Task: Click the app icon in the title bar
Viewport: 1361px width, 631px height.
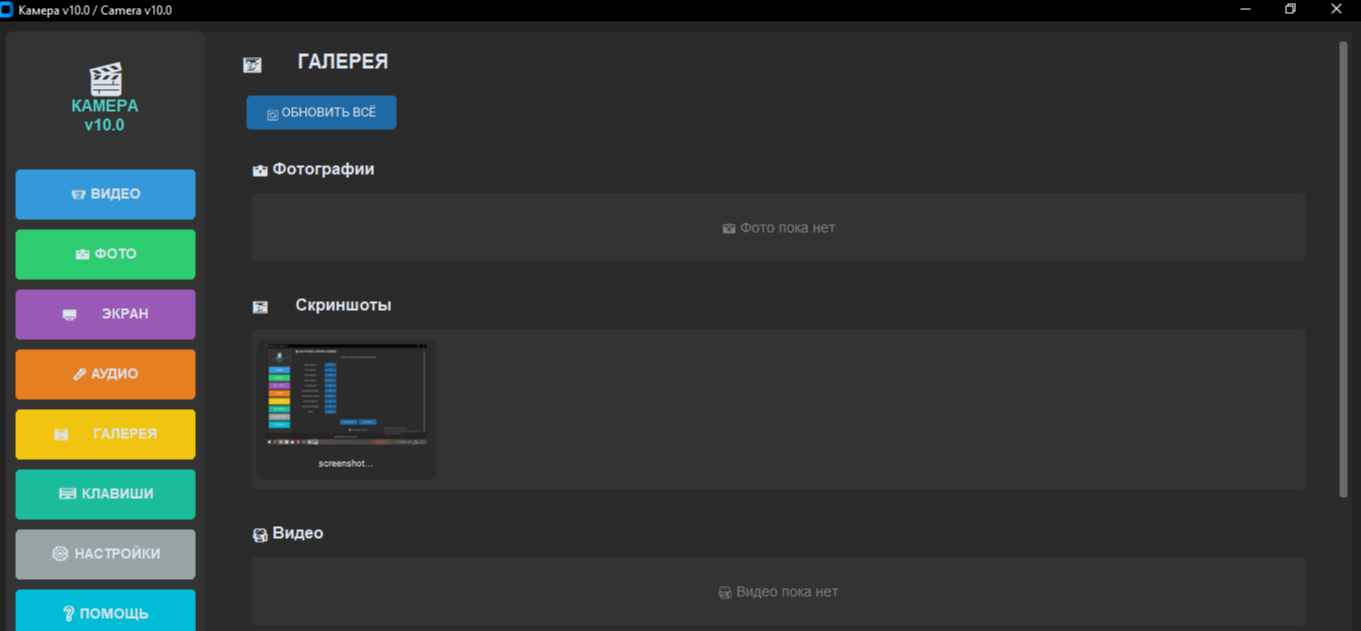Action: tap(7, 10)
